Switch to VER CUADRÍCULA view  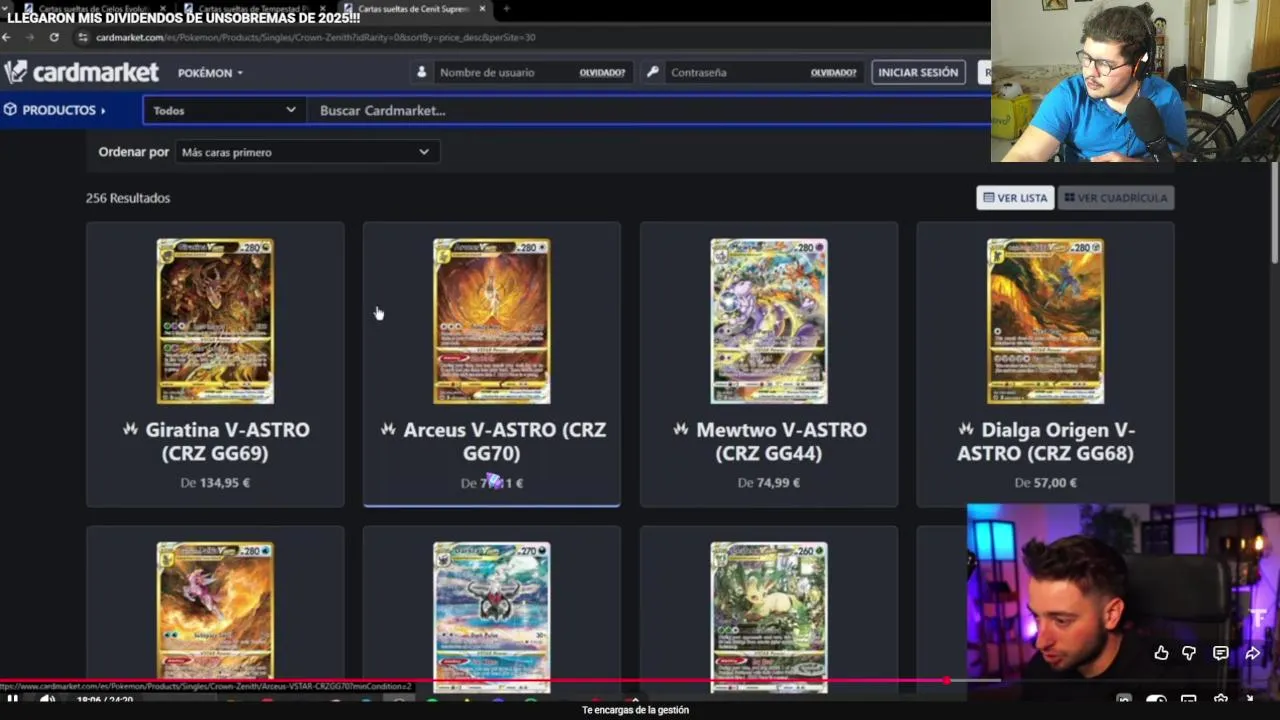tap(1116, 197)
